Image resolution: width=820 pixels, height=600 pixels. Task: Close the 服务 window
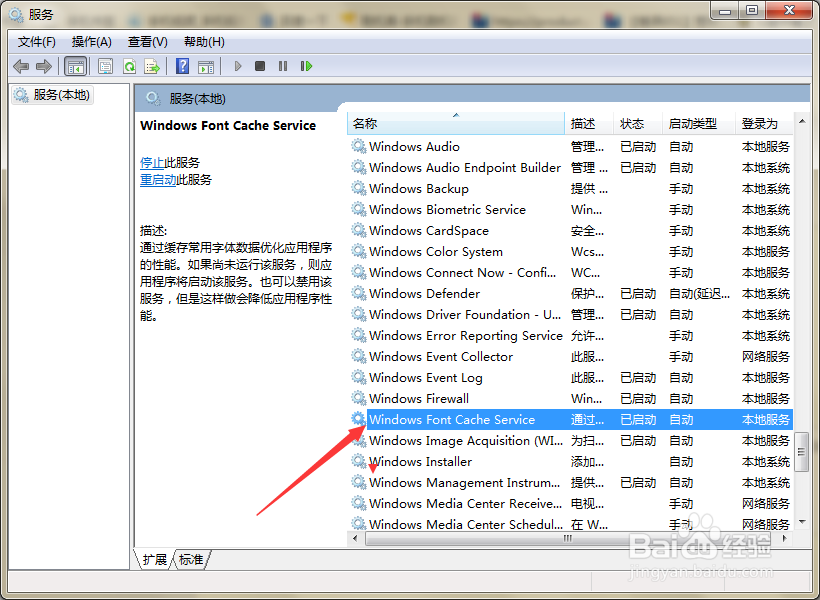(x=789, y=11)
